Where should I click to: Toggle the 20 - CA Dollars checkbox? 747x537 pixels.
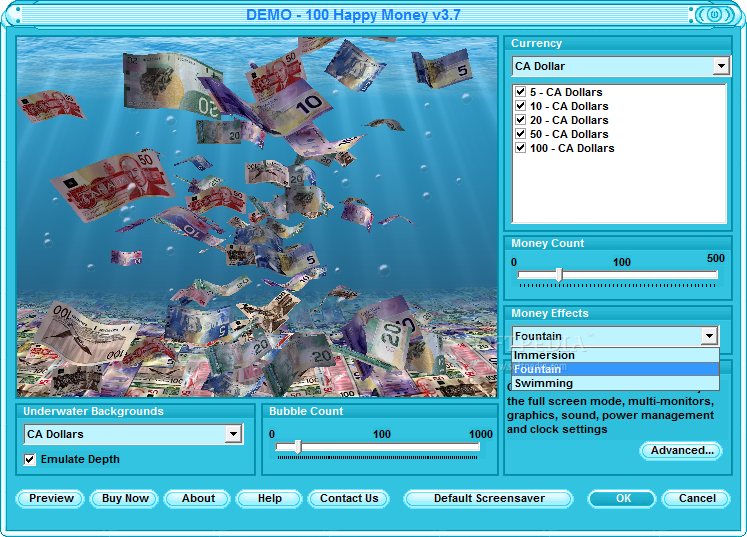(520, 120)
